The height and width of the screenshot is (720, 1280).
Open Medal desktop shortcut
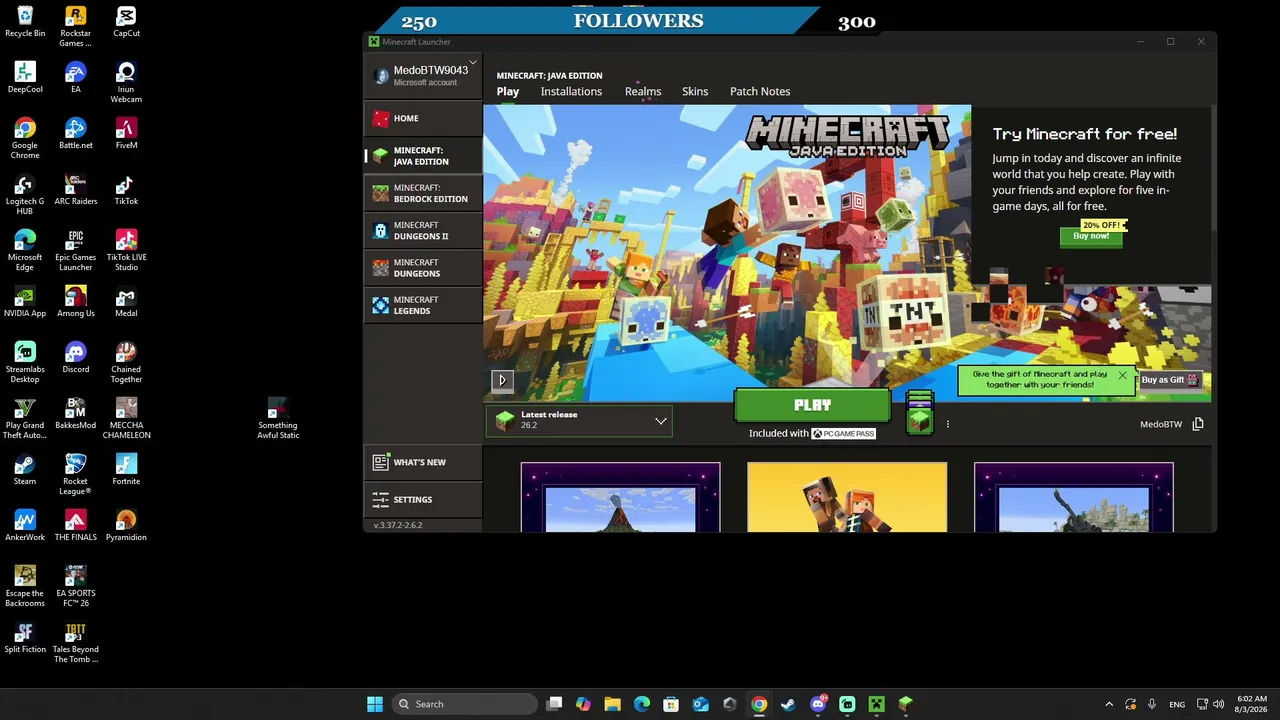click(126, 302)
